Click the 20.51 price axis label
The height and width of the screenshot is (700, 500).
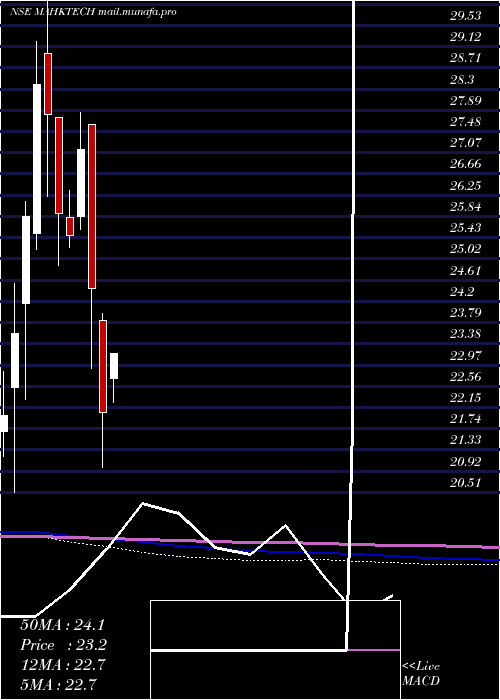(466, 482)
